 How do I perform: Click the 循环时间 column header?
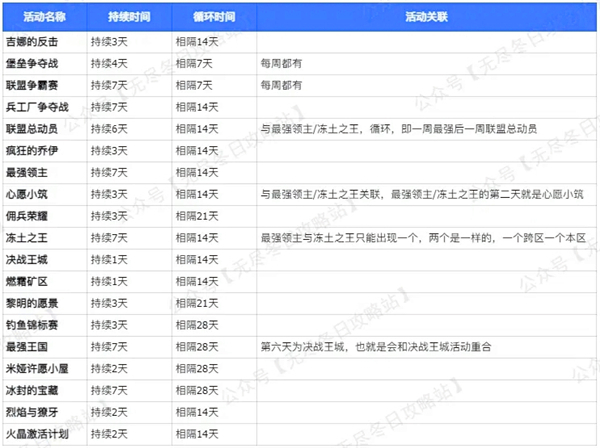214,17
